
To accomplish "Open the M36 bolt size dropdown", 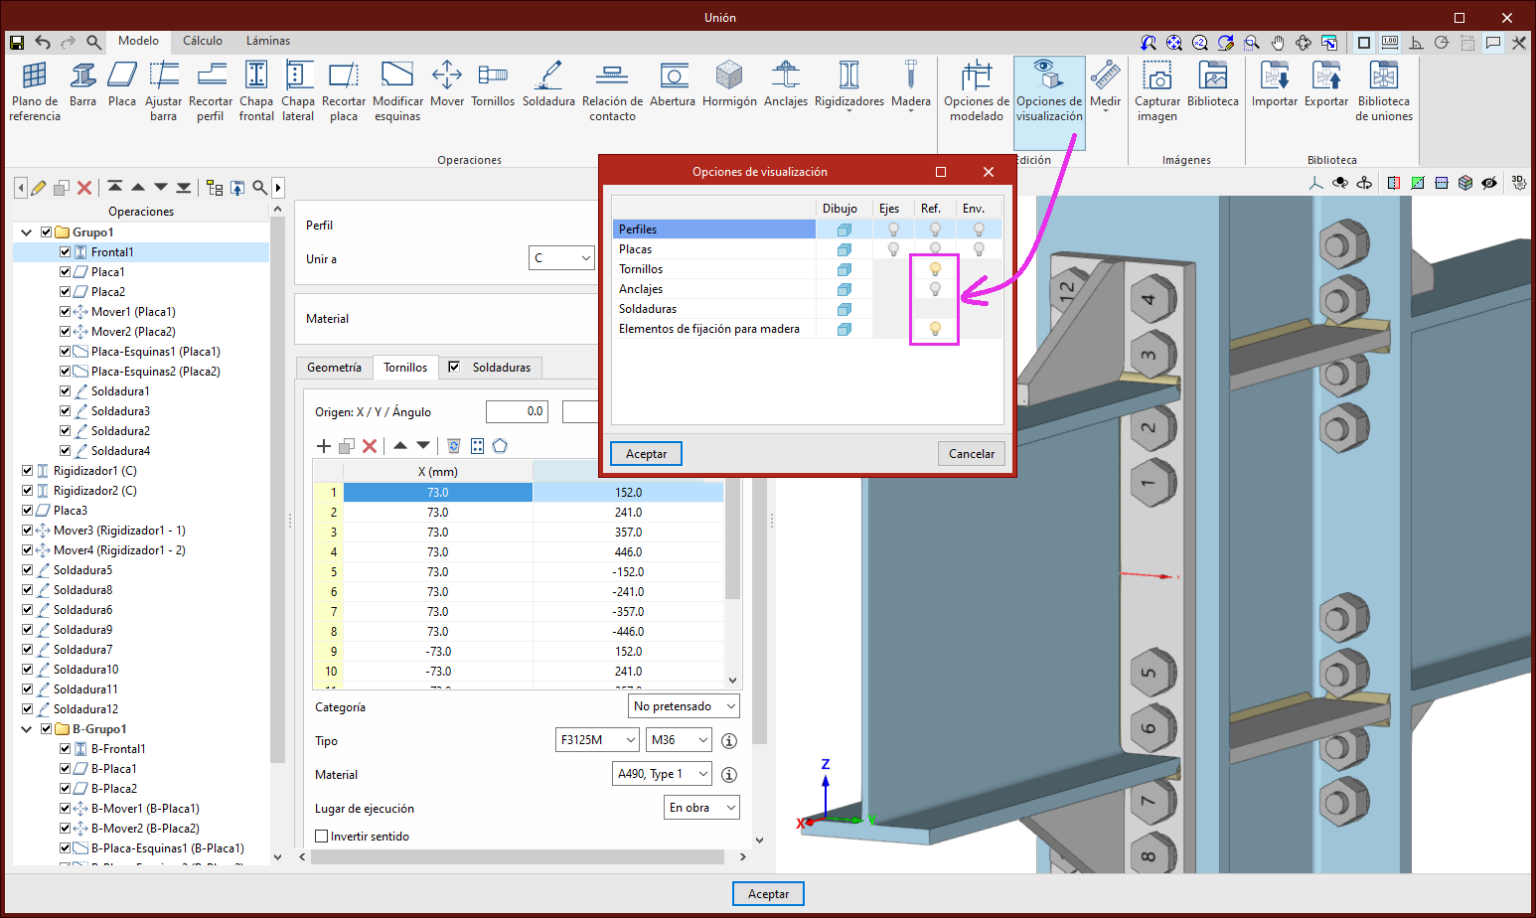I will [x=679, y=741].
